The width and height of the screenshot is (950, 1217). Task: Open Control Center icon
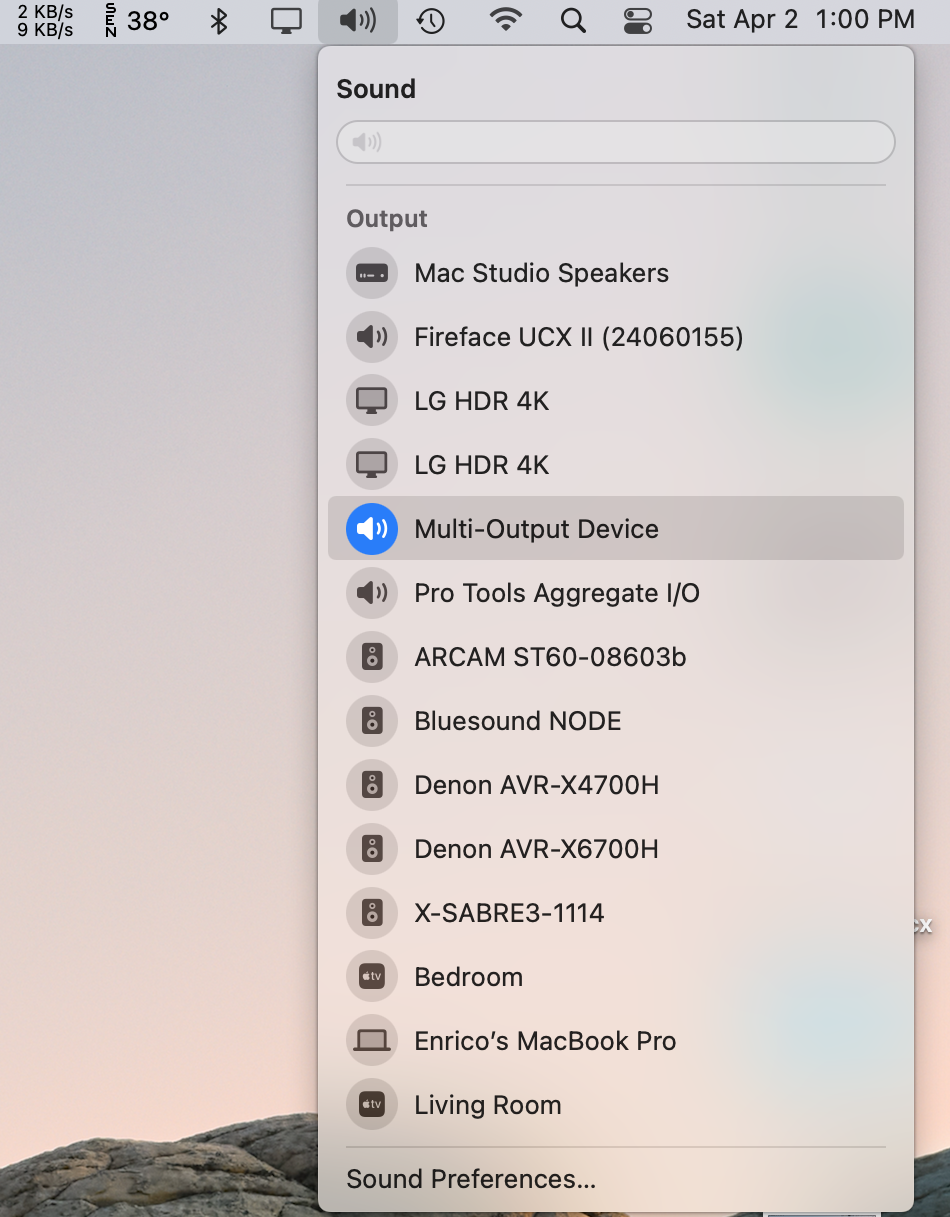pos(636,20)
